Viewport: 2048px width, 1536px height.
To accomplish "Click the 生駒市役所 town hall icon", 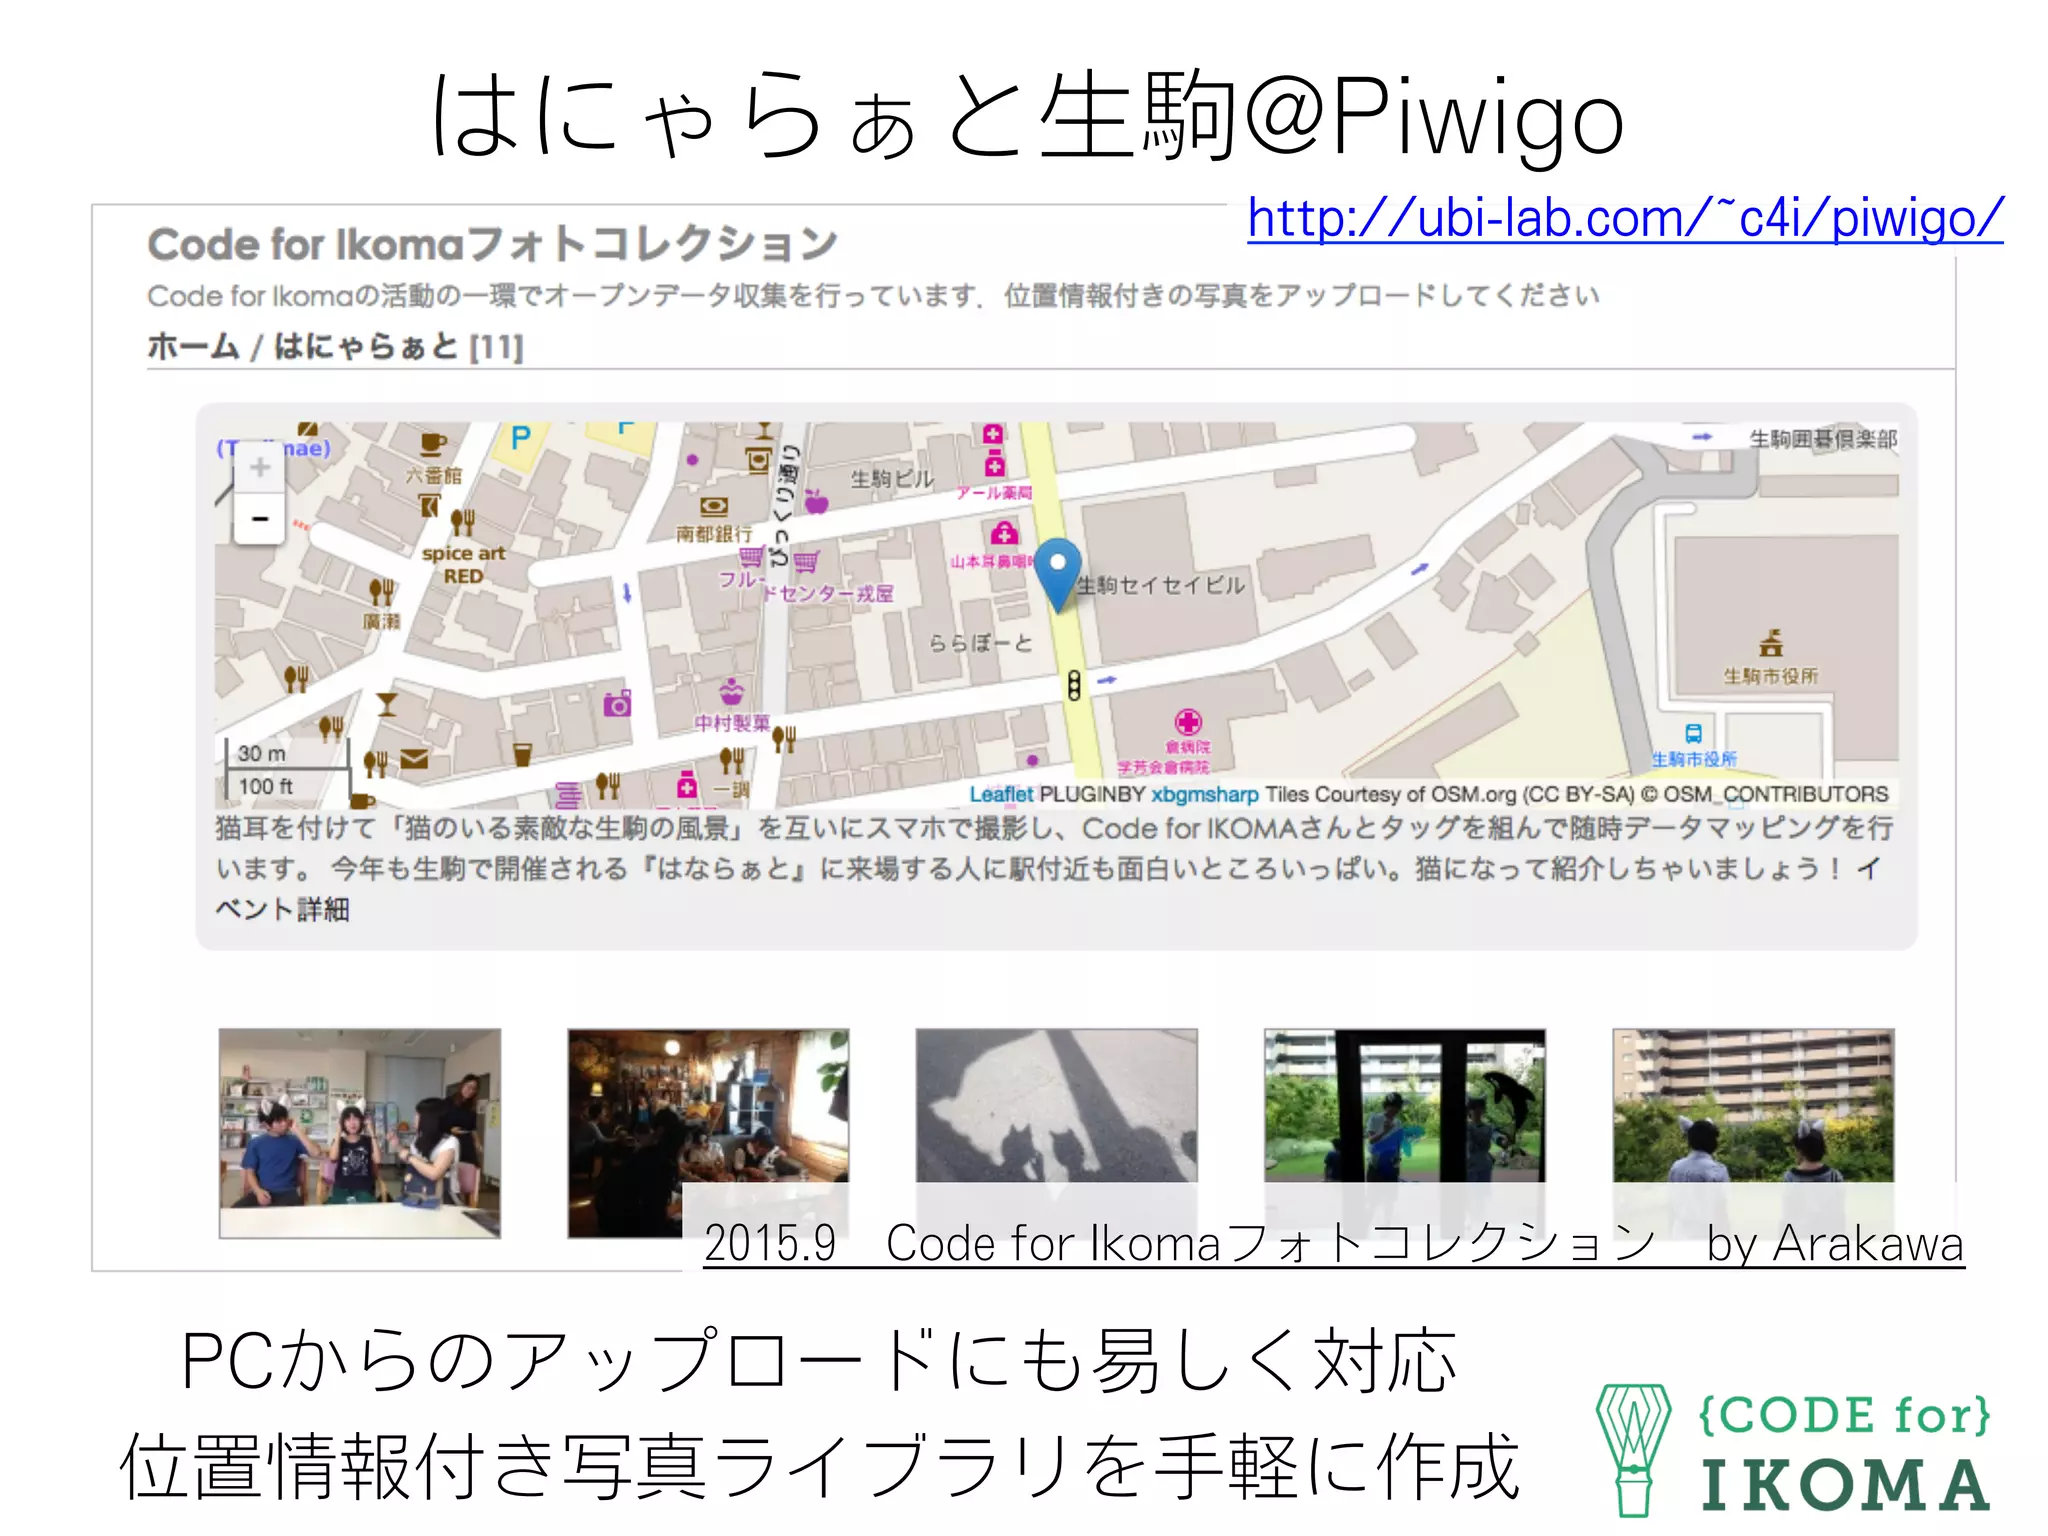I will (1770, 642).
